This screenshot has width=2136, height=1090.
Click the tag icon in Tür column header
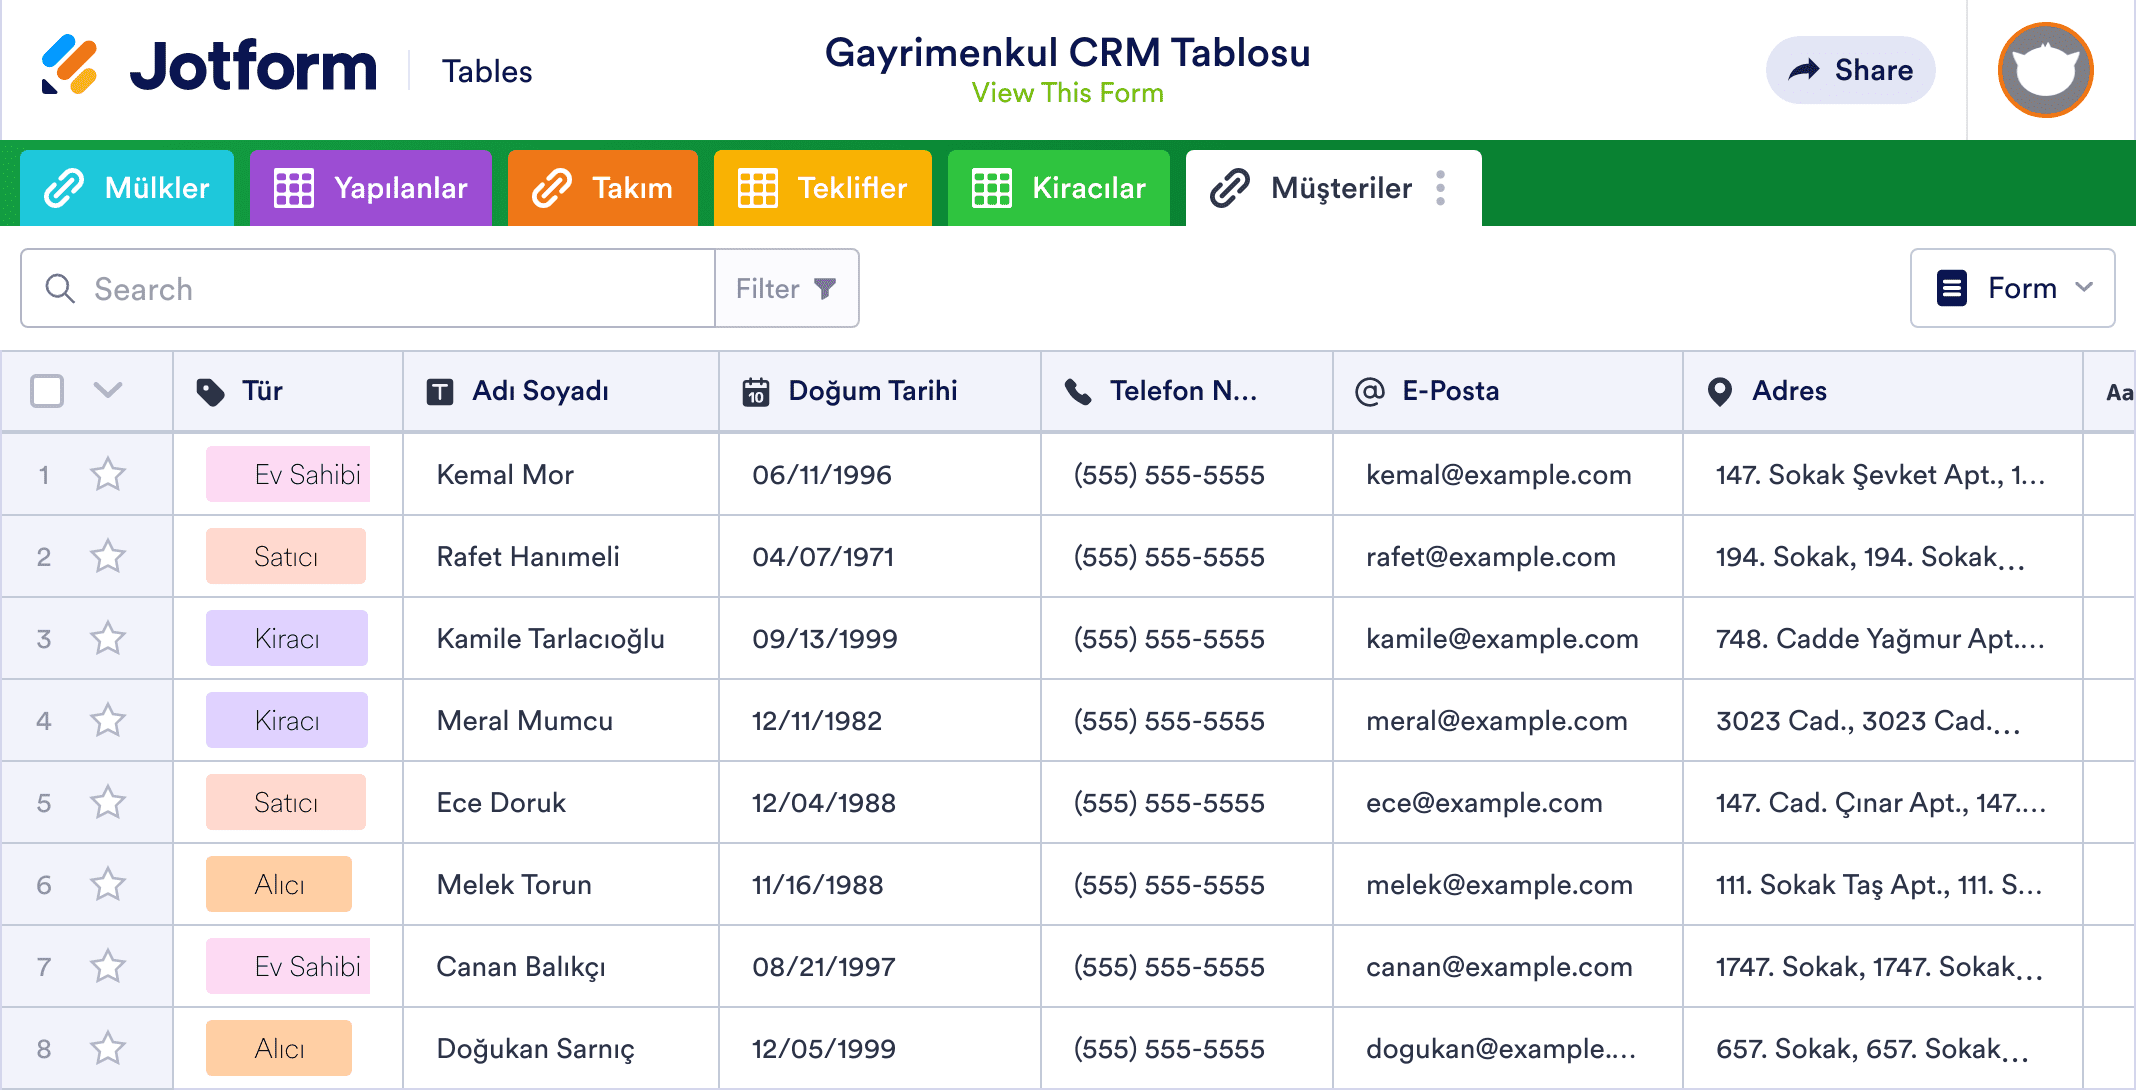[x=211, y=391]
